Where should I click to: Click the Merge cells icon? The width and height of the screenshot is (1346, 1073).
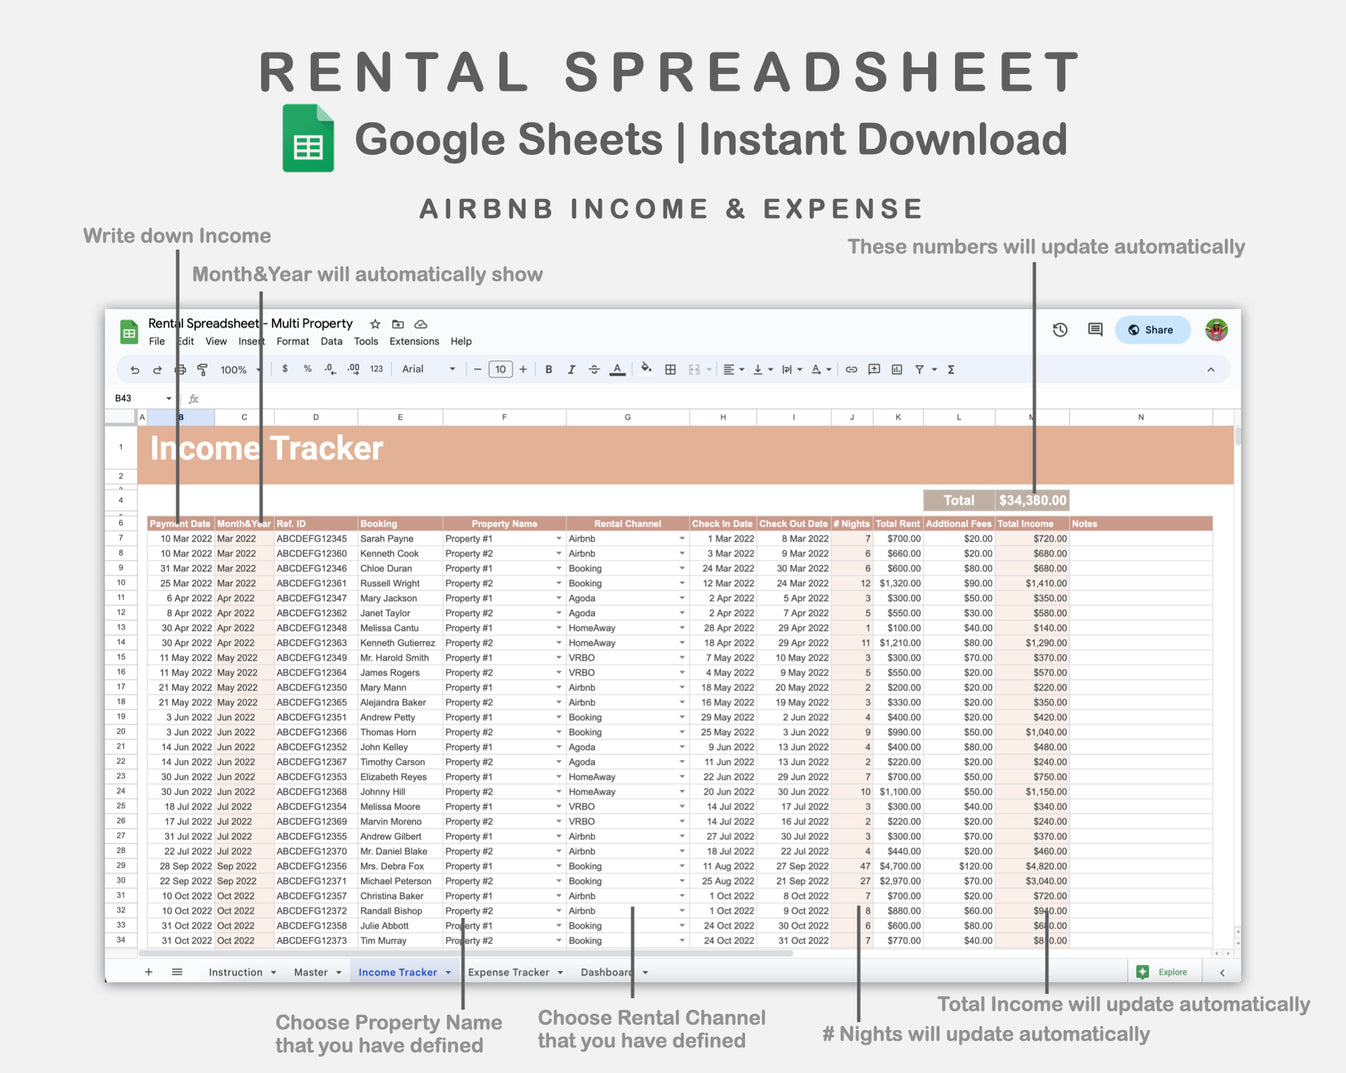695,369
